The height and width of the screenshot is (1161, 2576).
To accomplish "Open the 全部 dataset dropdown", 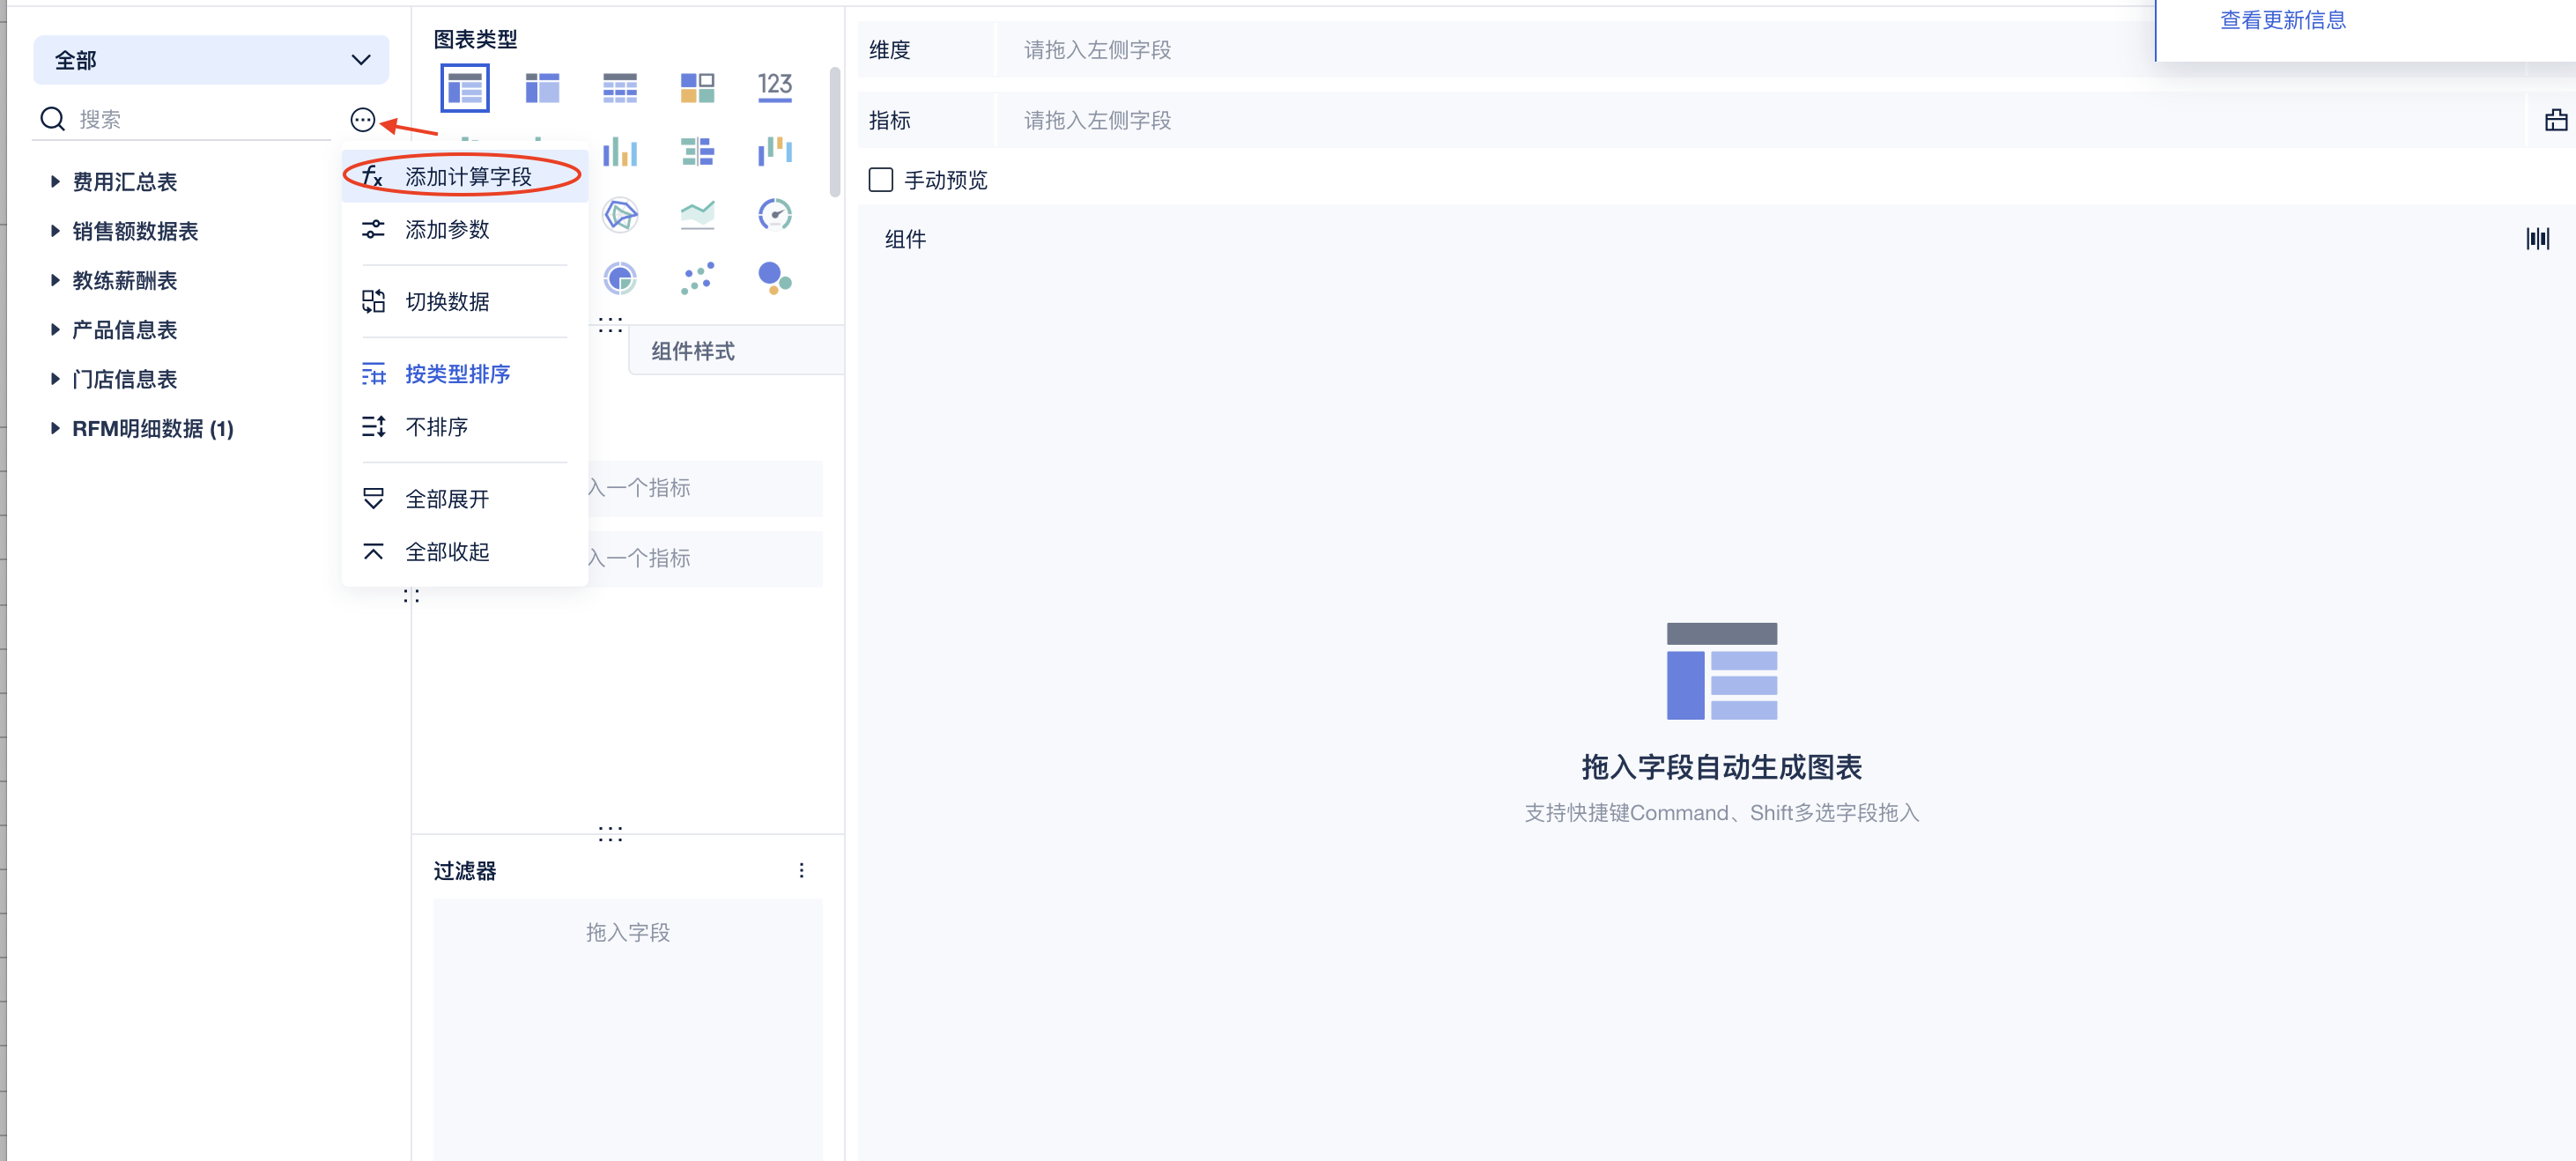I will 211,60.
